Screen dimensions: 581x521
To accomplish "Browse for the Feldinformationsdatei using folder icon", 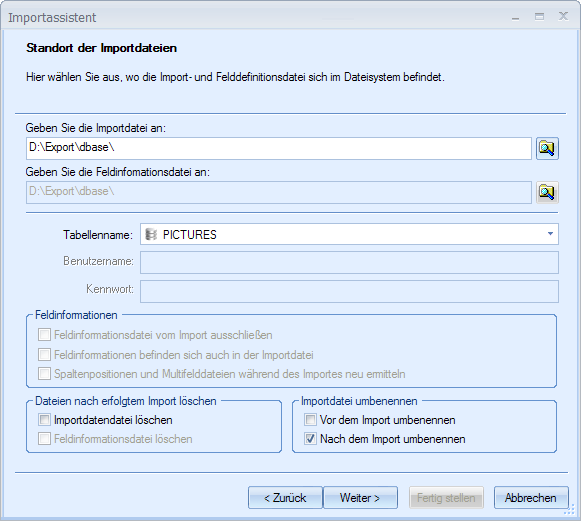I will click(547, 192).
